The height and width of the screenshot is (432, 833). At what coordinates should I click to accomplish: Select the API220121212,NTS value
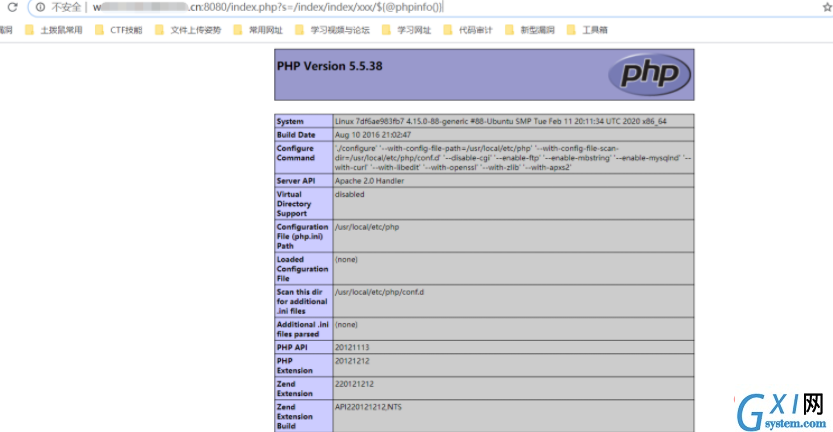tap(368, 408)
